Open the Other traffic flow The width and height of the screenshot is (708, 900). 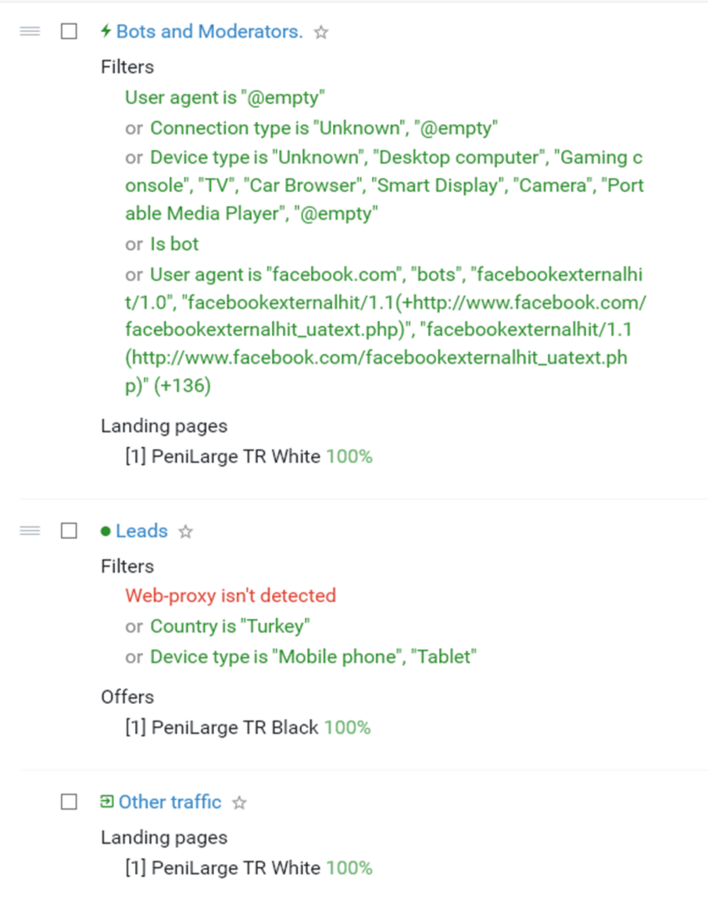[170, 802]
